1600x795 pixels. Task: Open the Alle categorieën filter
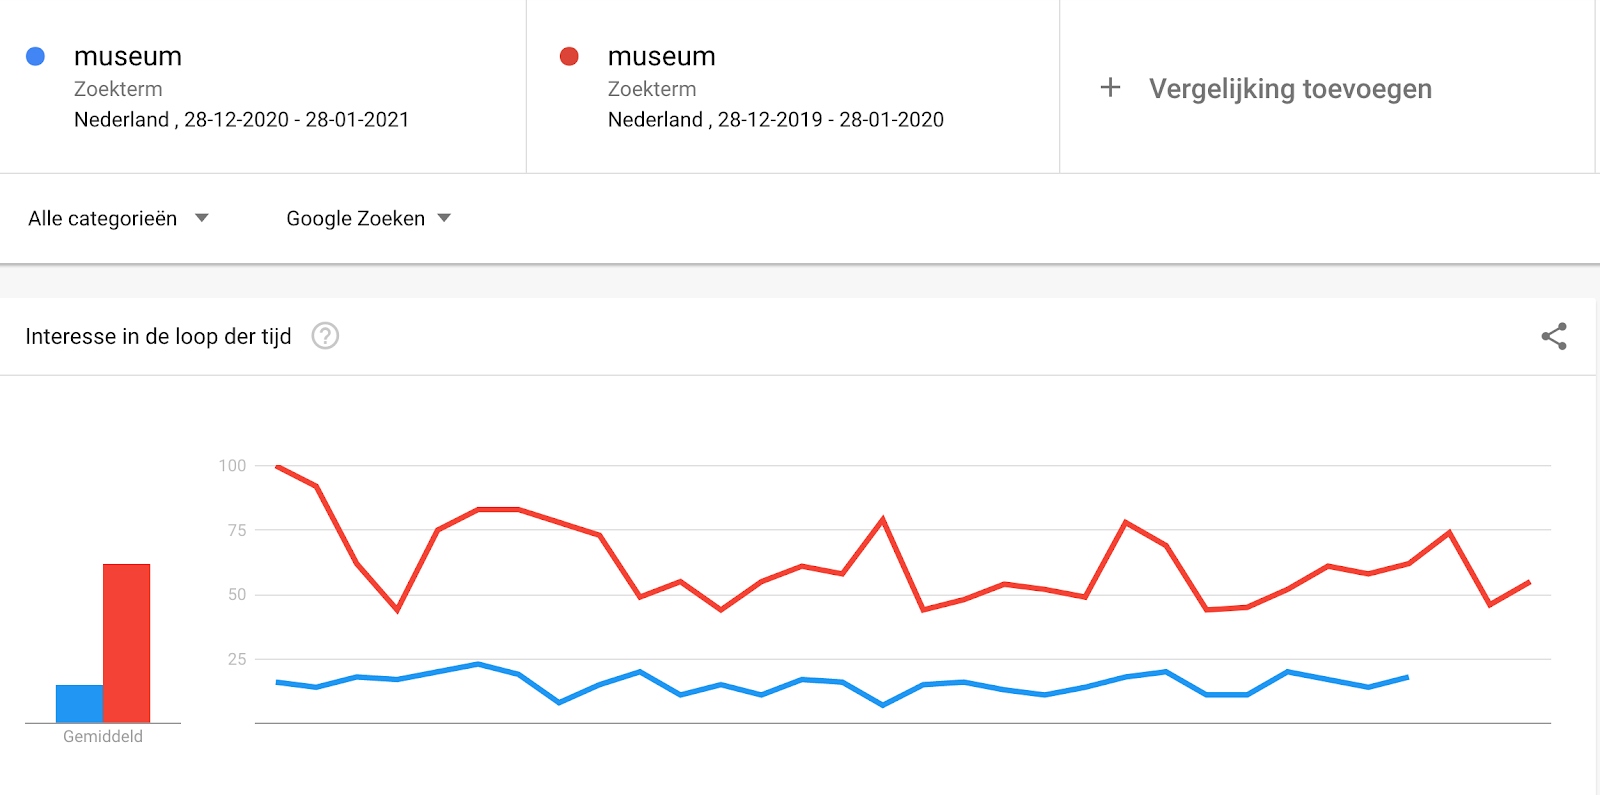pos(118,218)
